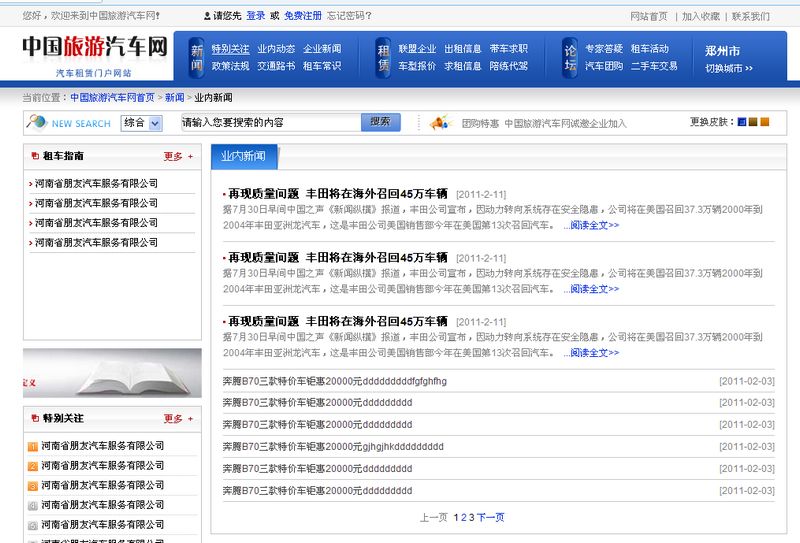
Task: Click the 登录 login link
Action: 256,16
